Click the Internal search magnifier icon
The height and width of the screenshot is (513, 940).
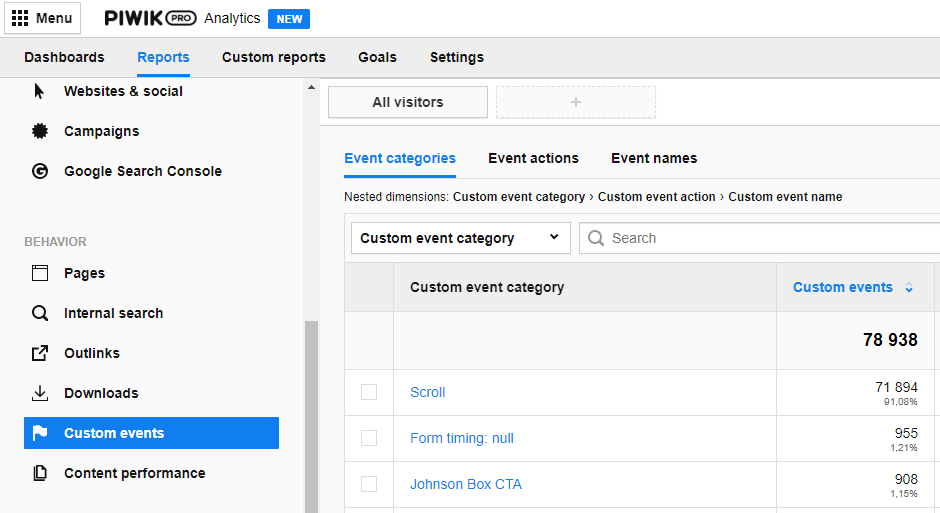pyautogui.click(x=40, y=313)
